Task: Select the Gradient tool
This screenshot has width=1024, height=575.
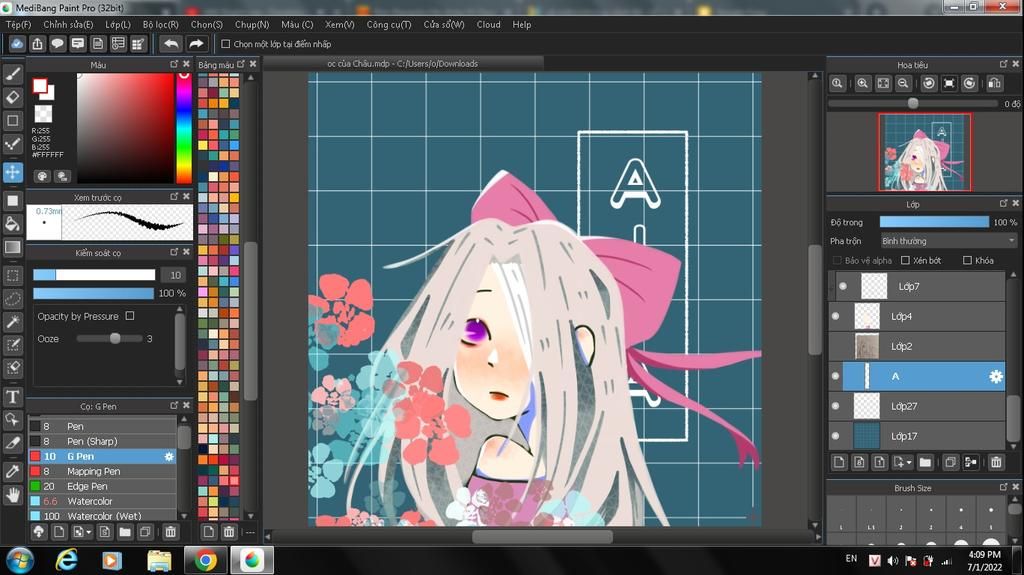Action: (12, 248)
